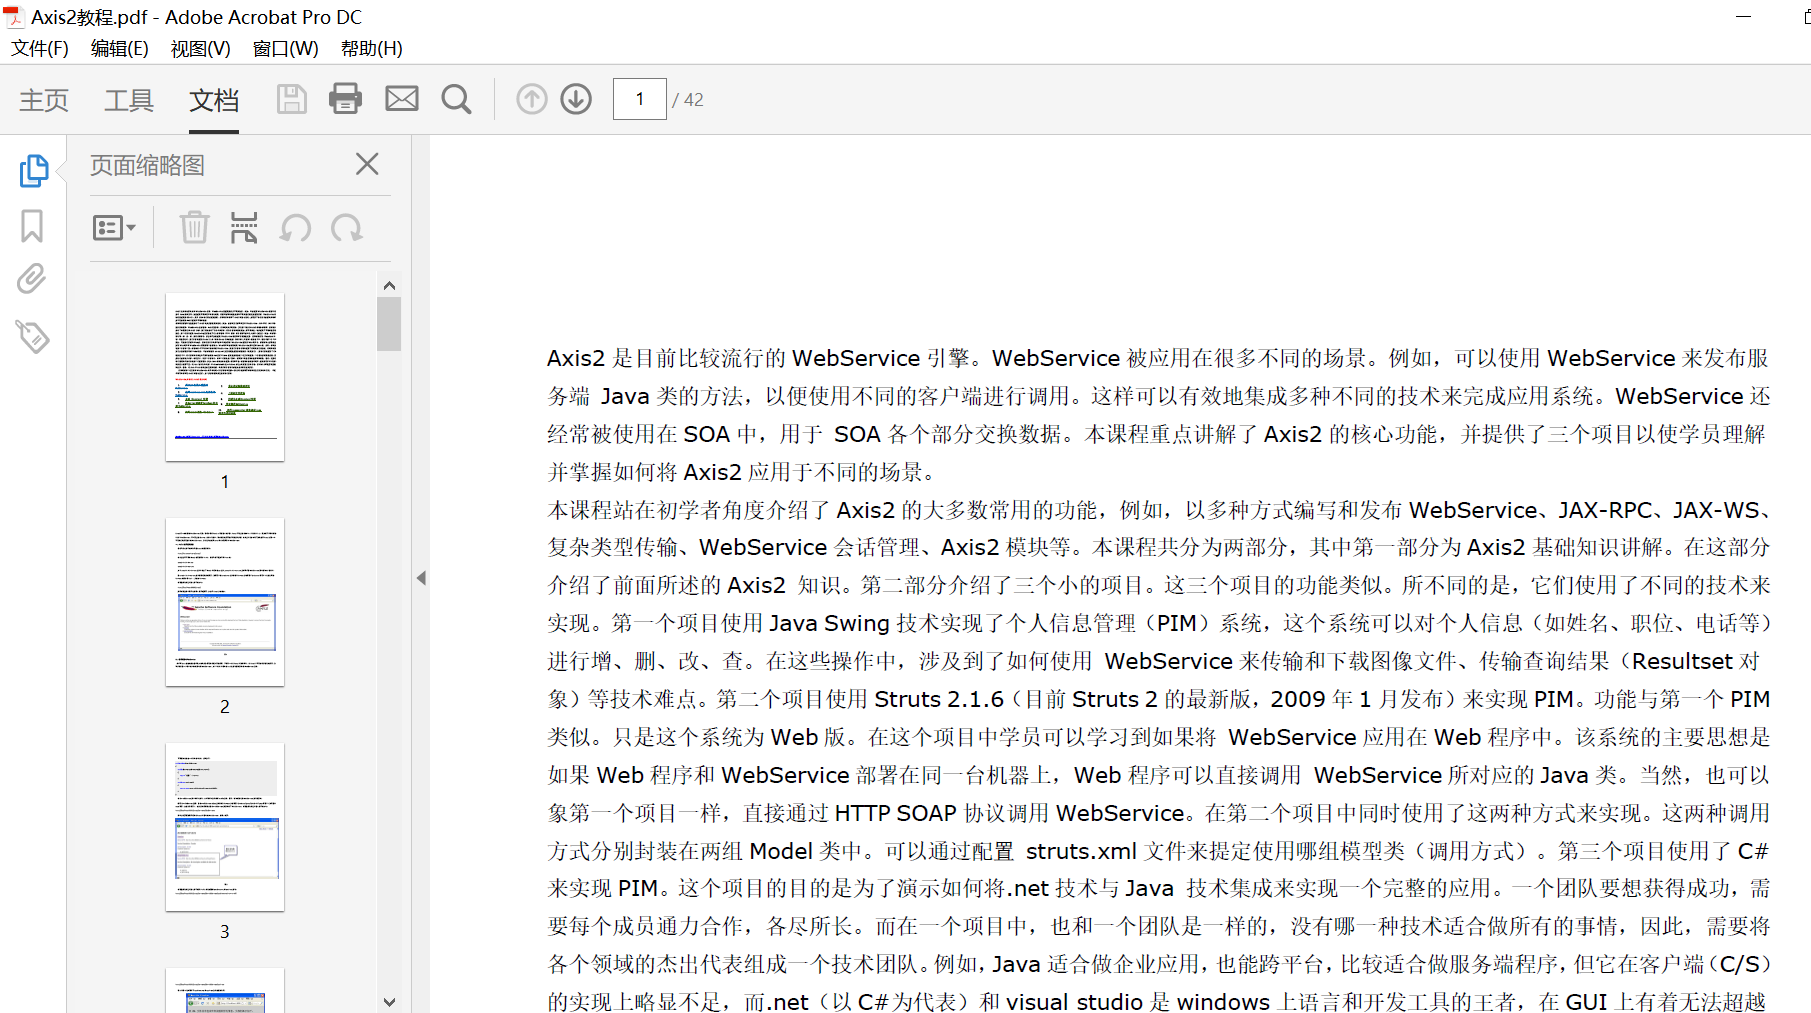Select page 2 thumbnail
The image size is (1811, 1013).
click(x=225, y=602)
